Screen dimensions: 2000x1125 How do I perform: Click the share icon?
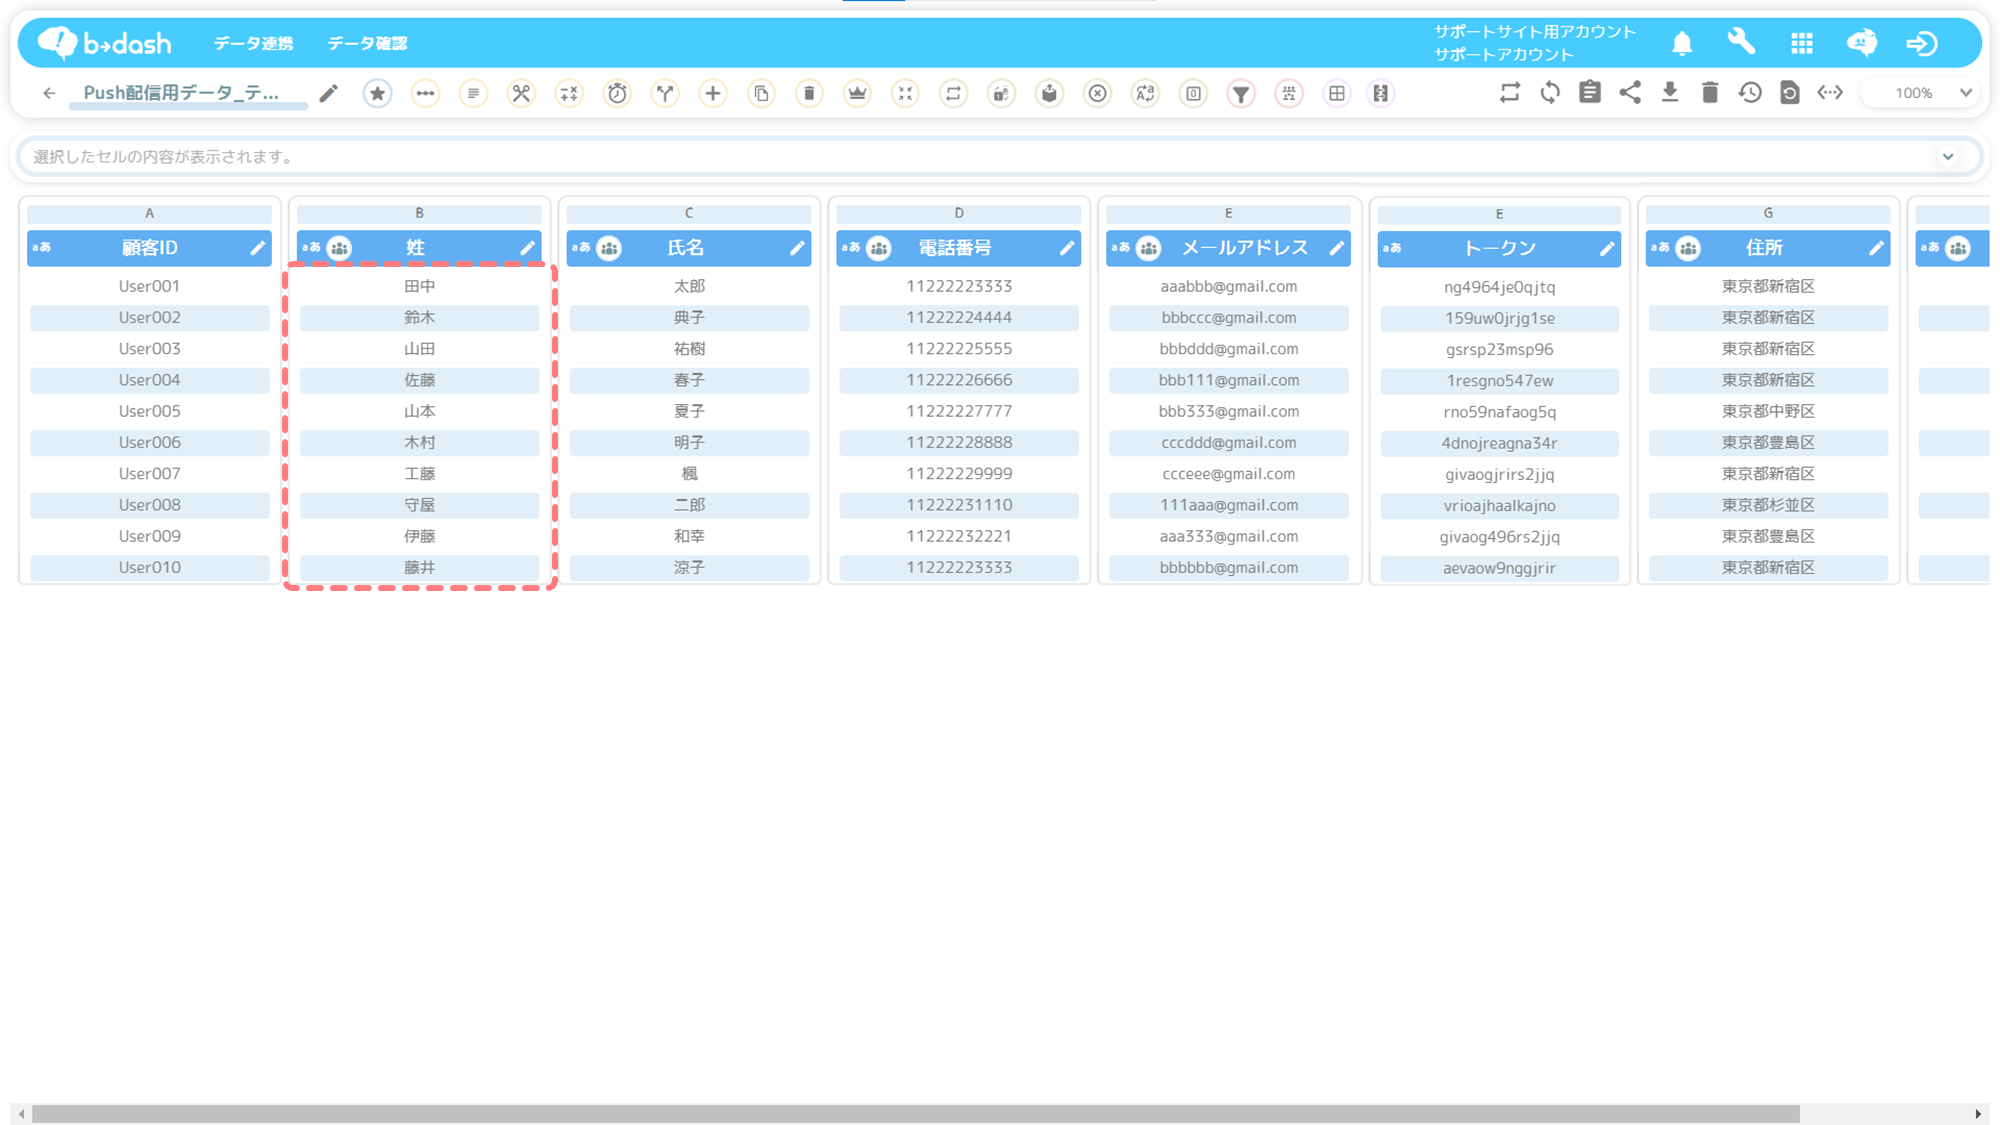(1630, 93)
